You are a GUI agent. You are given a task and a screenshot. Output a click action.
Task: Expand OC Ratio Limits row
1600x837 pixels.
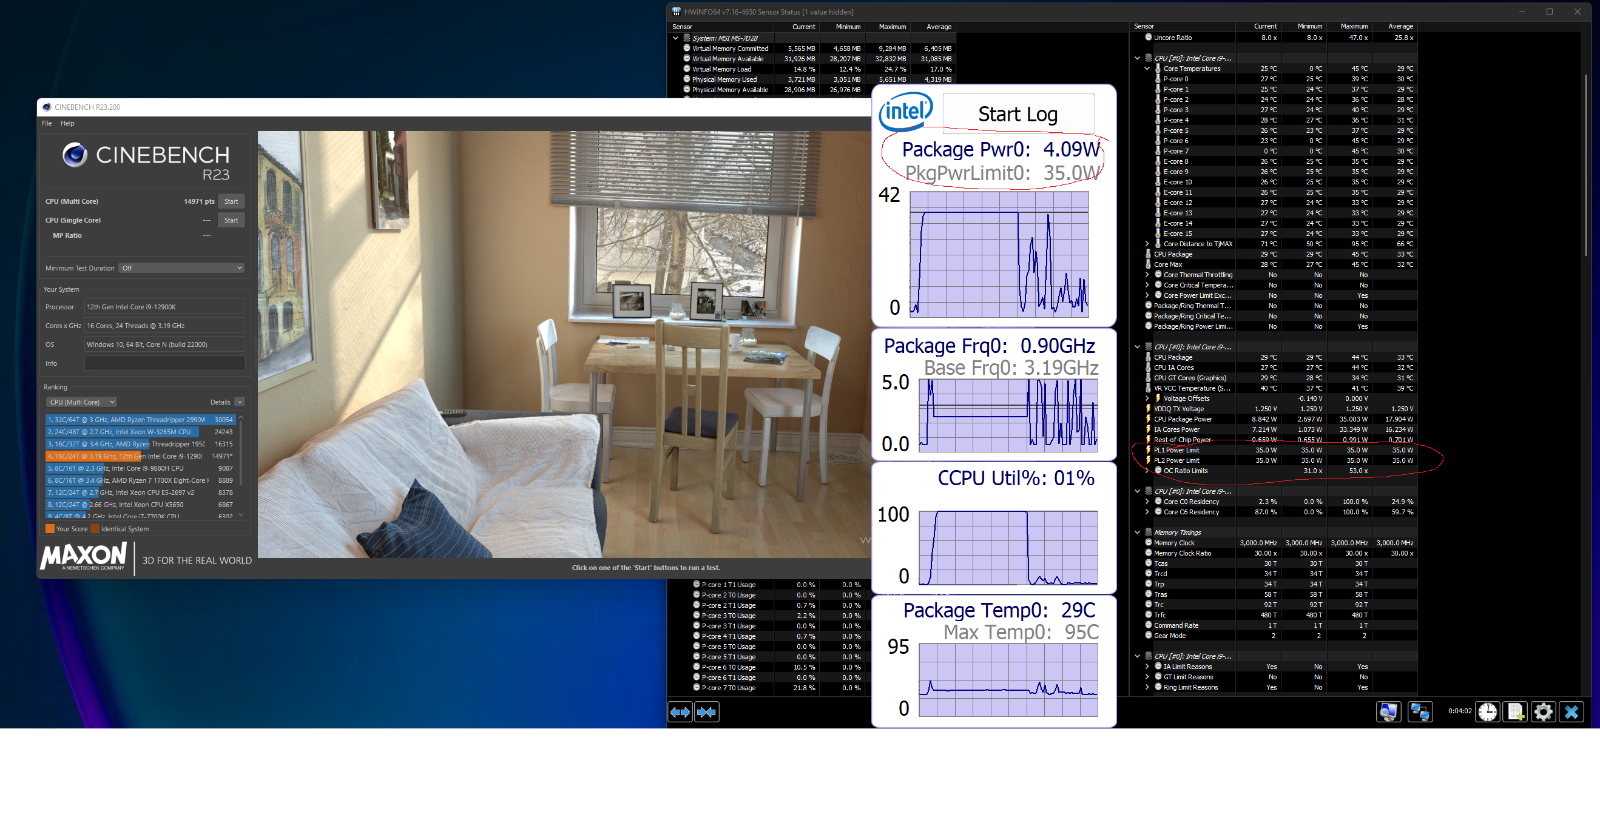click(x=1147, y=471)
